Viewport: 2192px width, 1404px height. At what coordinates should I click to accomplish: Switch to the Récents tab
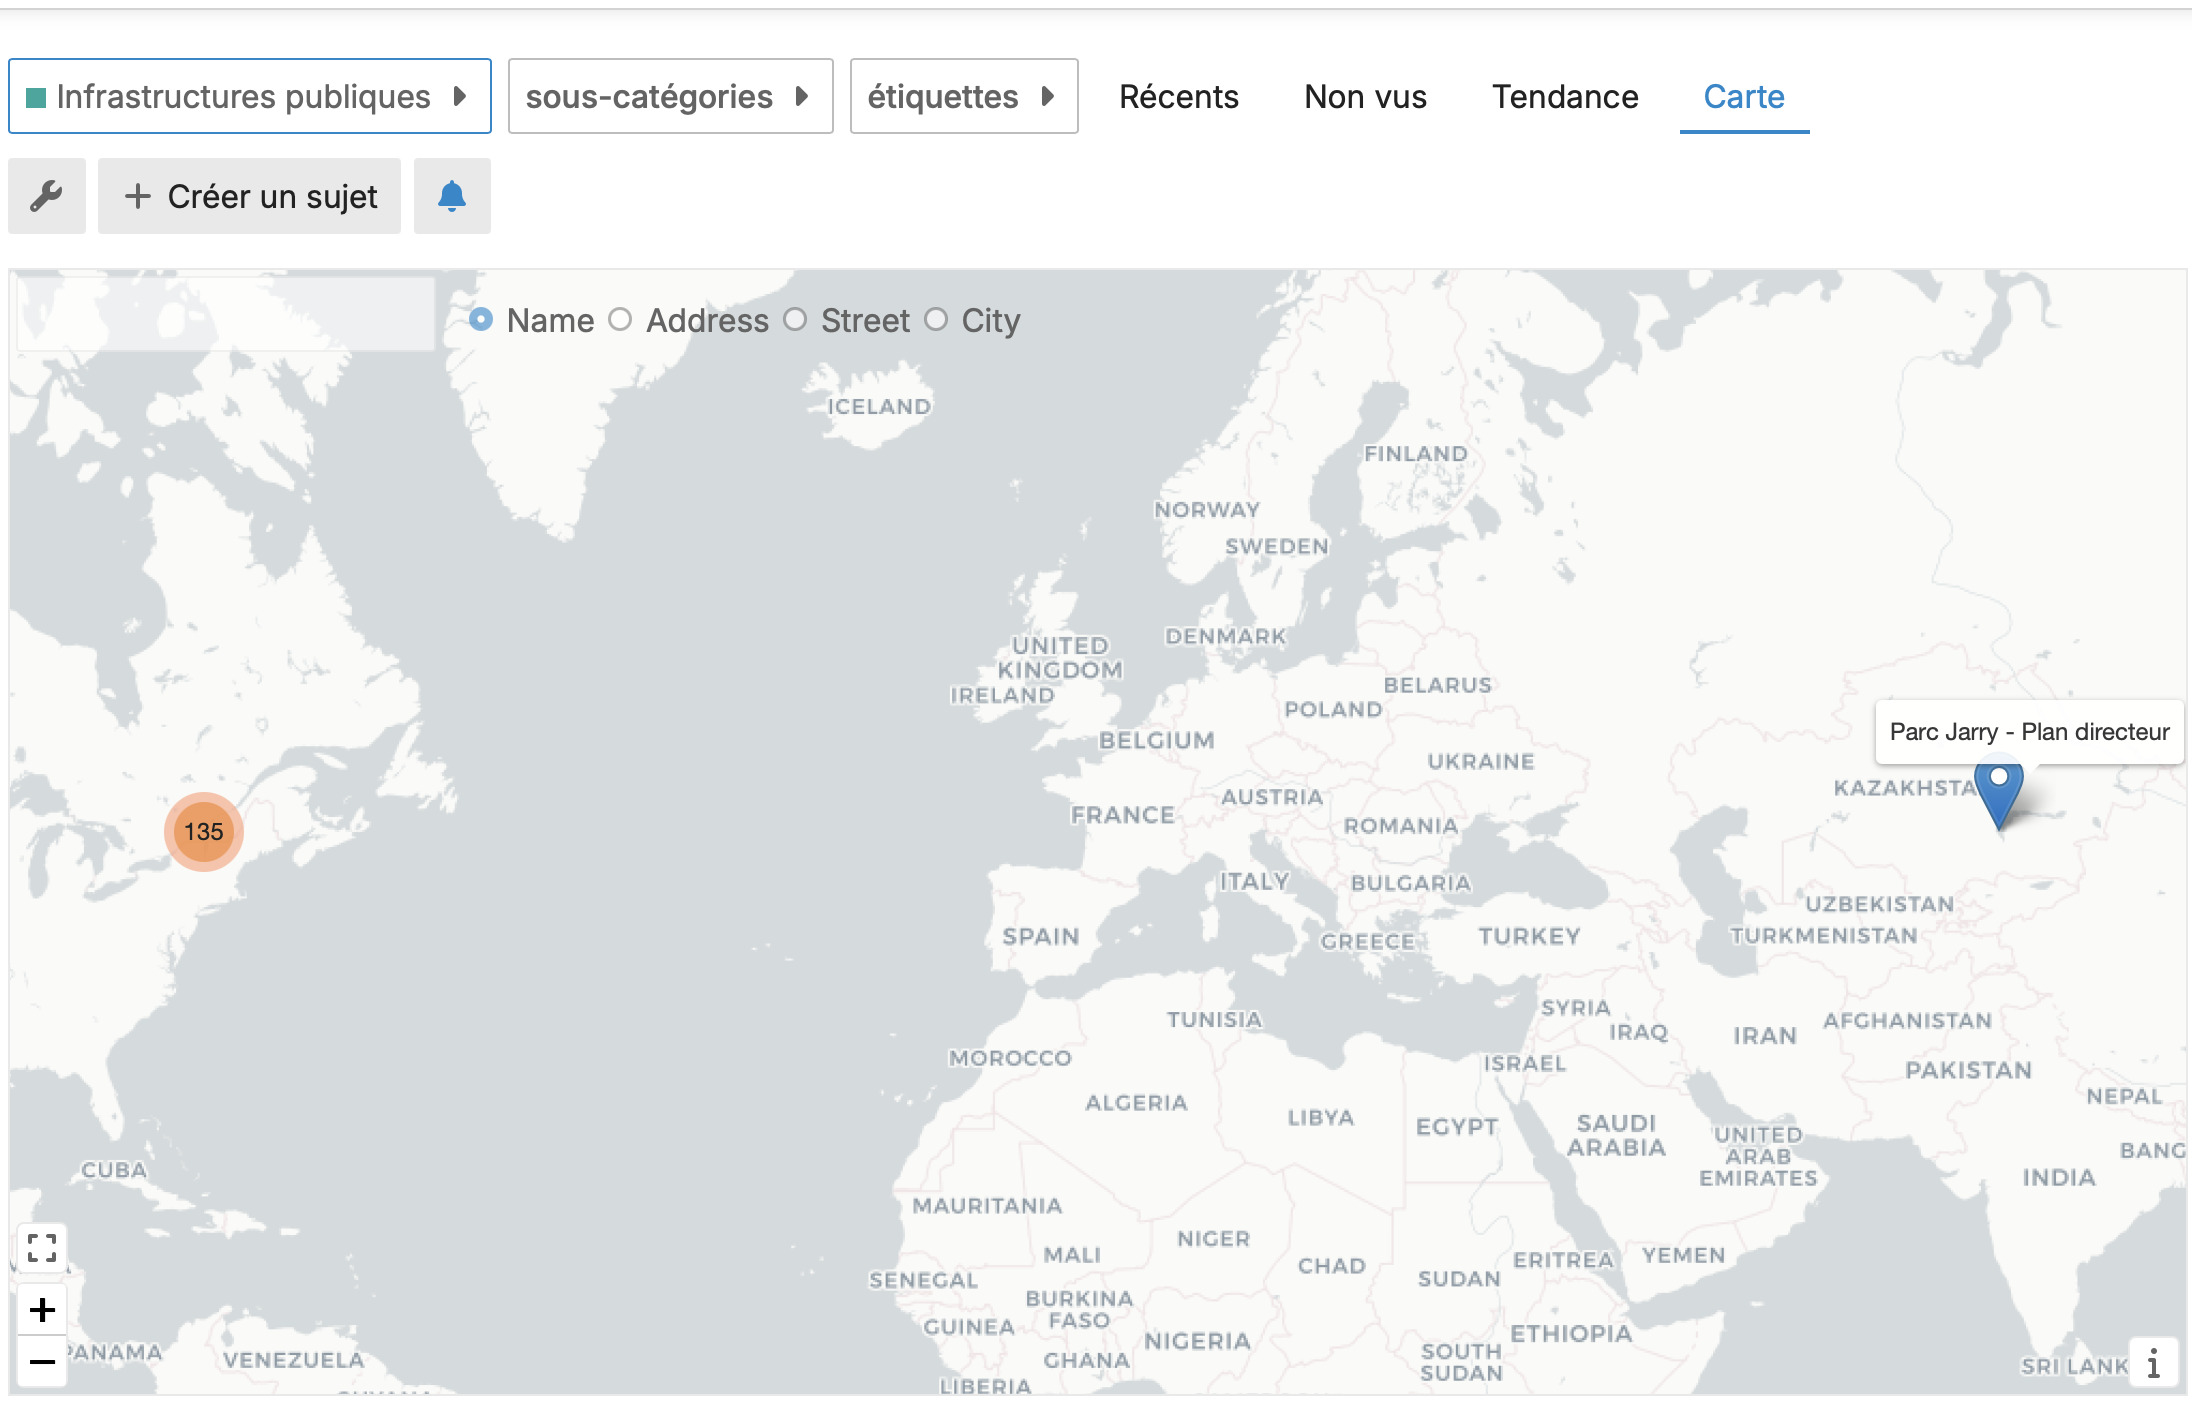(1178, 96)
